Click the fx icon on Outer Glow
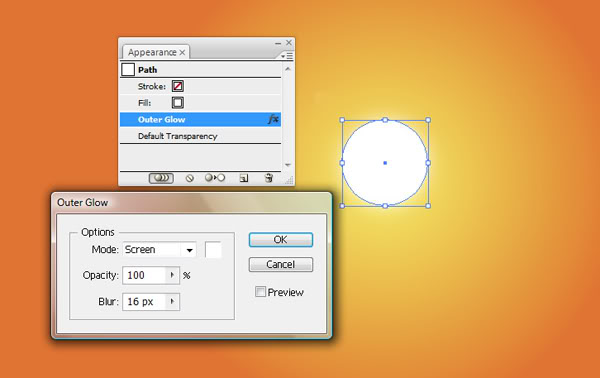This screenshot has width=600, height=378. tap(273, 119)
